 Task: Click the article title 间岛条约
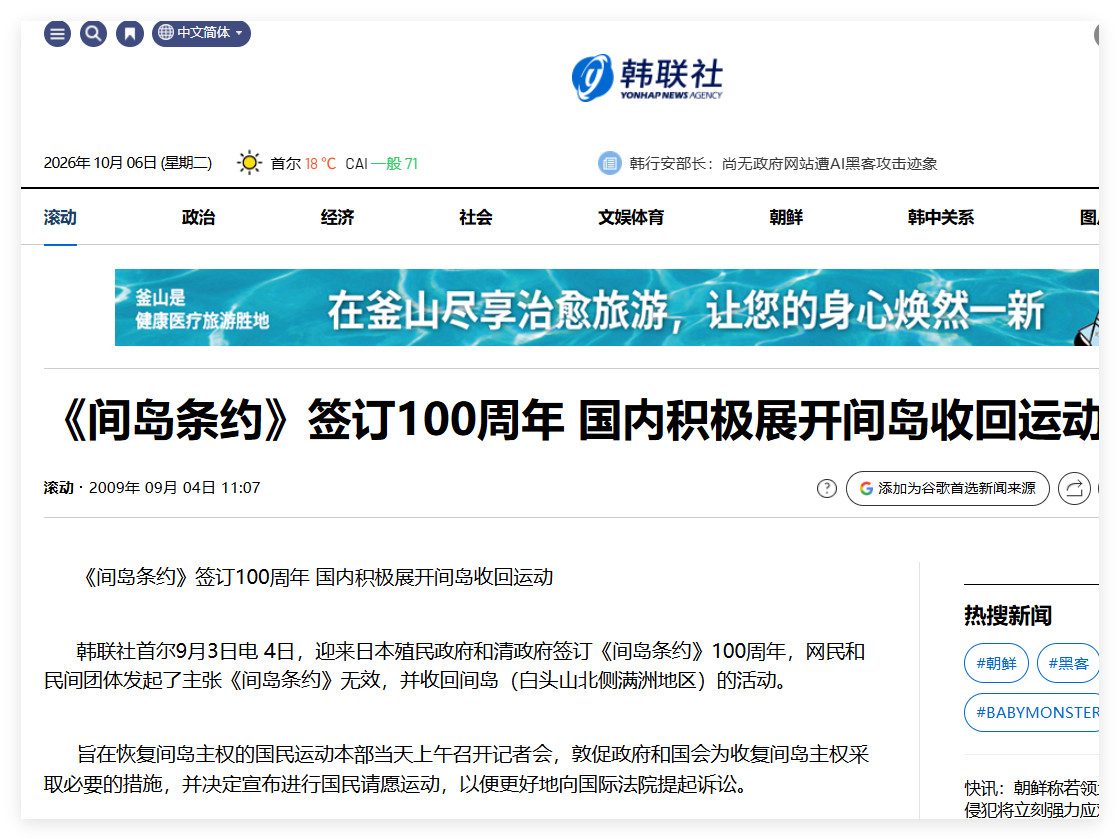point(579,419)
